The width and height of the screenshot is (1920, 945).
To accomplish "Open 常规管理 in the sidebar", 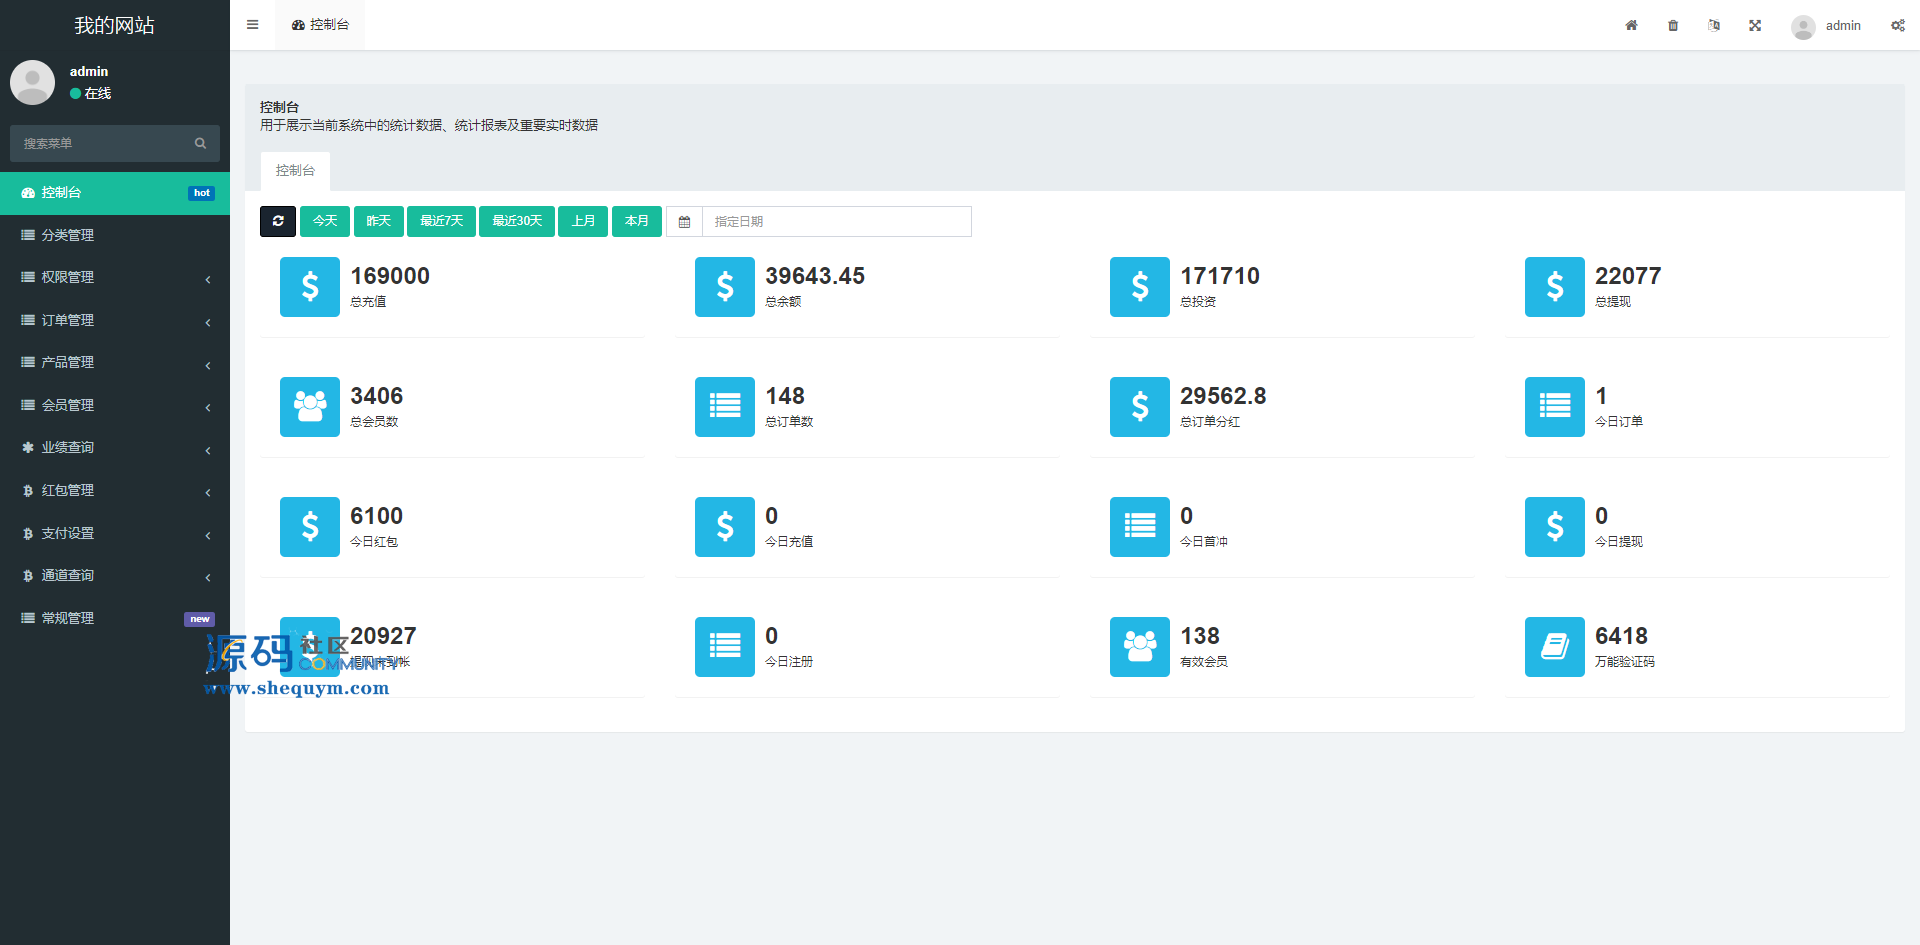I will pos(115,618).
